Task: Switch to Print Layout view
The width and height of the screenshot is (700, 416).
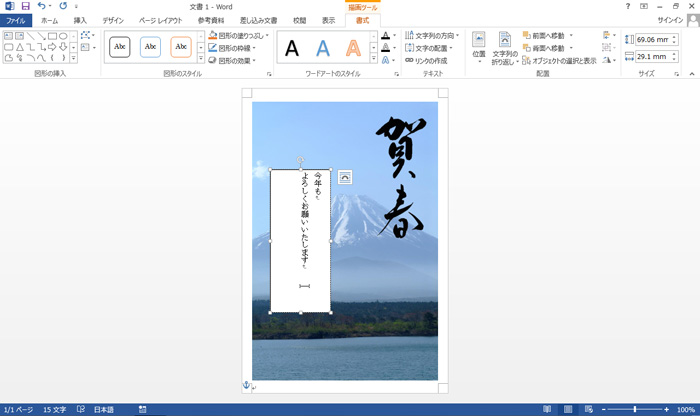Action: click(568, 409)
